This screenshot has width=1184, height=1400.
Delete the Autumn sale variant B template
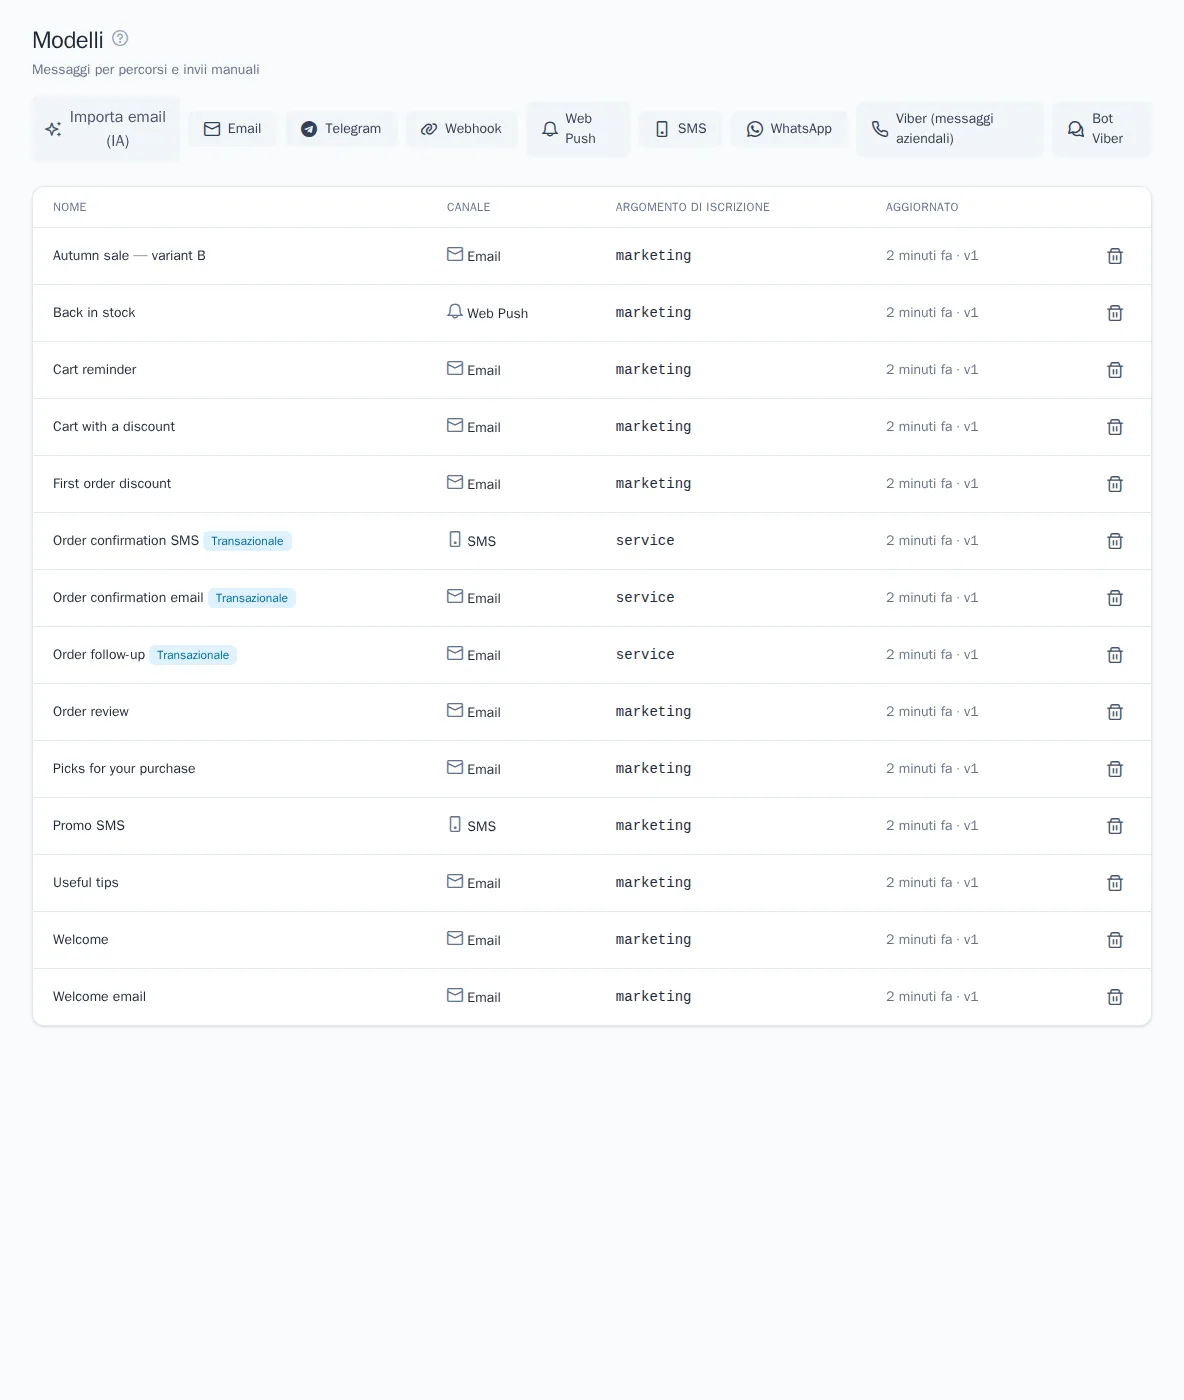tap(1115, 256)
